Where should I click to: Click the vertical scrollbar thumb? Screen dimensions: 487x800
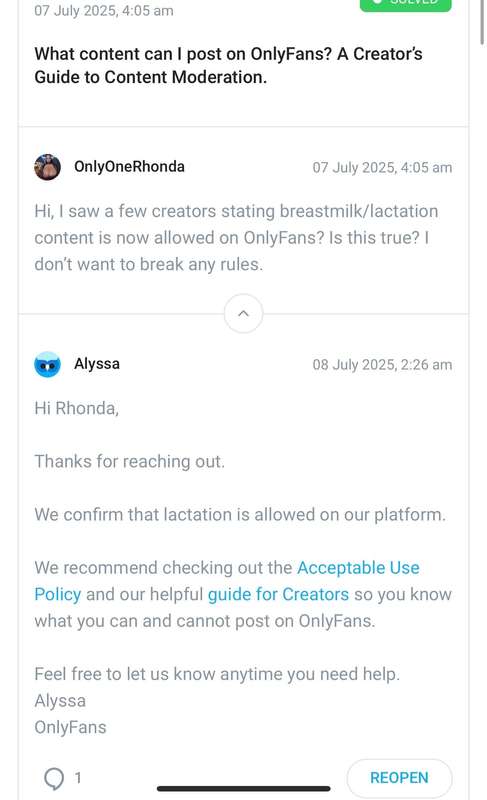(482, 21)
